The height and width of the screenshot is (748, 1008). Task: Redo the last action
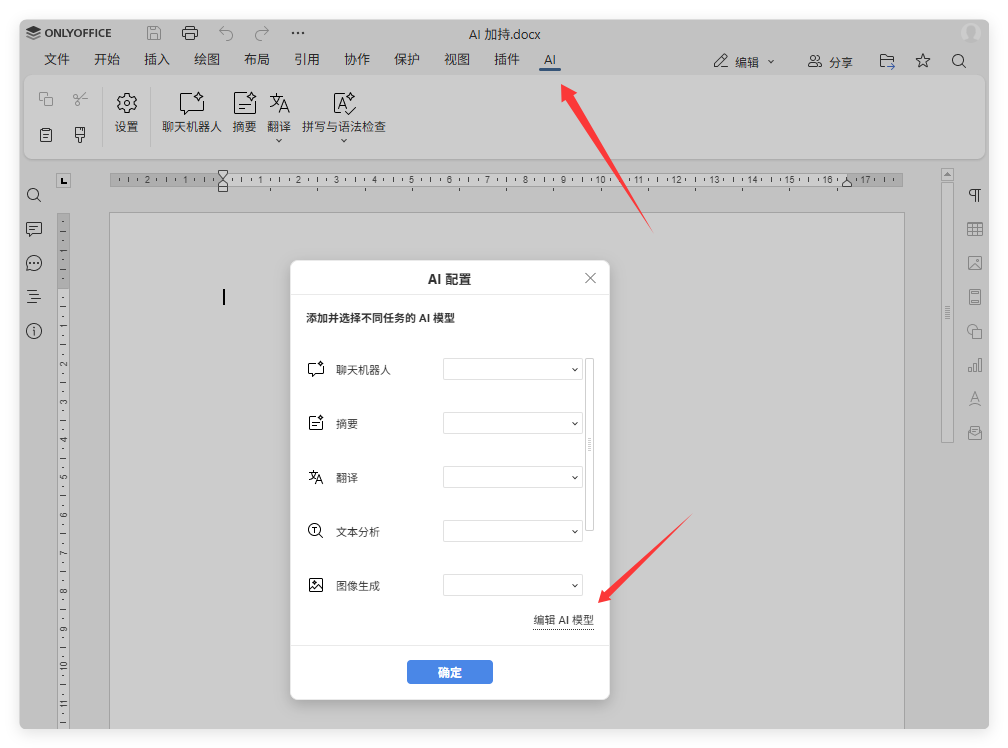(262, 33)
